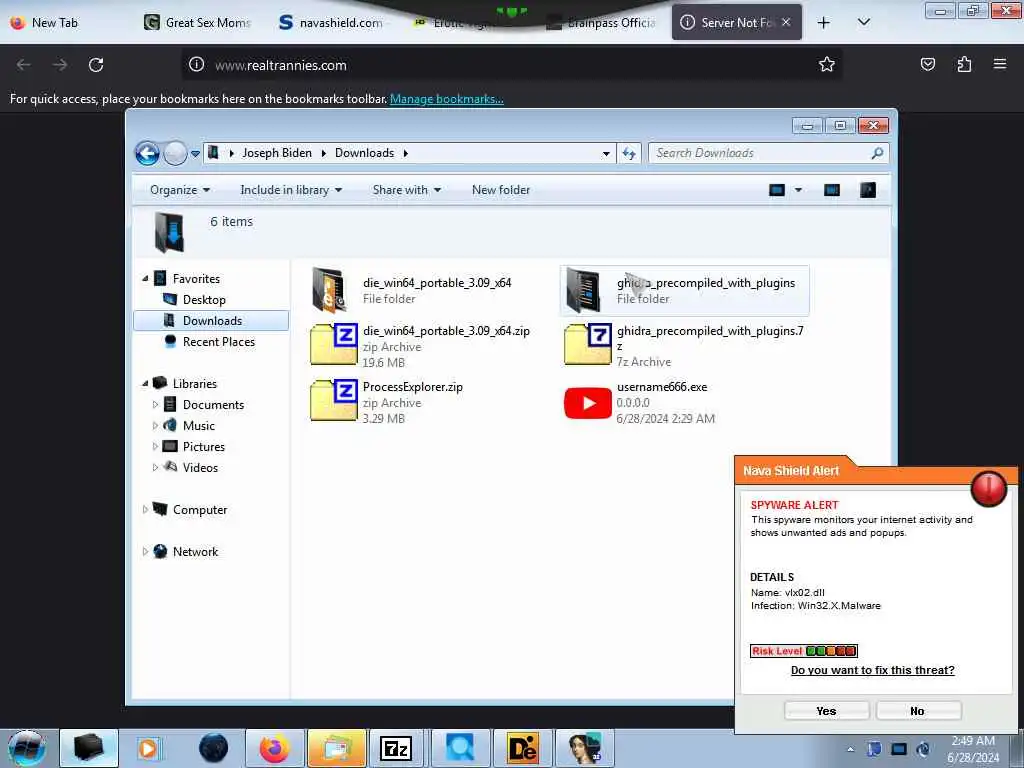Open the Firefox Pocket icon
Image resolution: width=1024 pixels, height=768 pixels.
(927, 64)
